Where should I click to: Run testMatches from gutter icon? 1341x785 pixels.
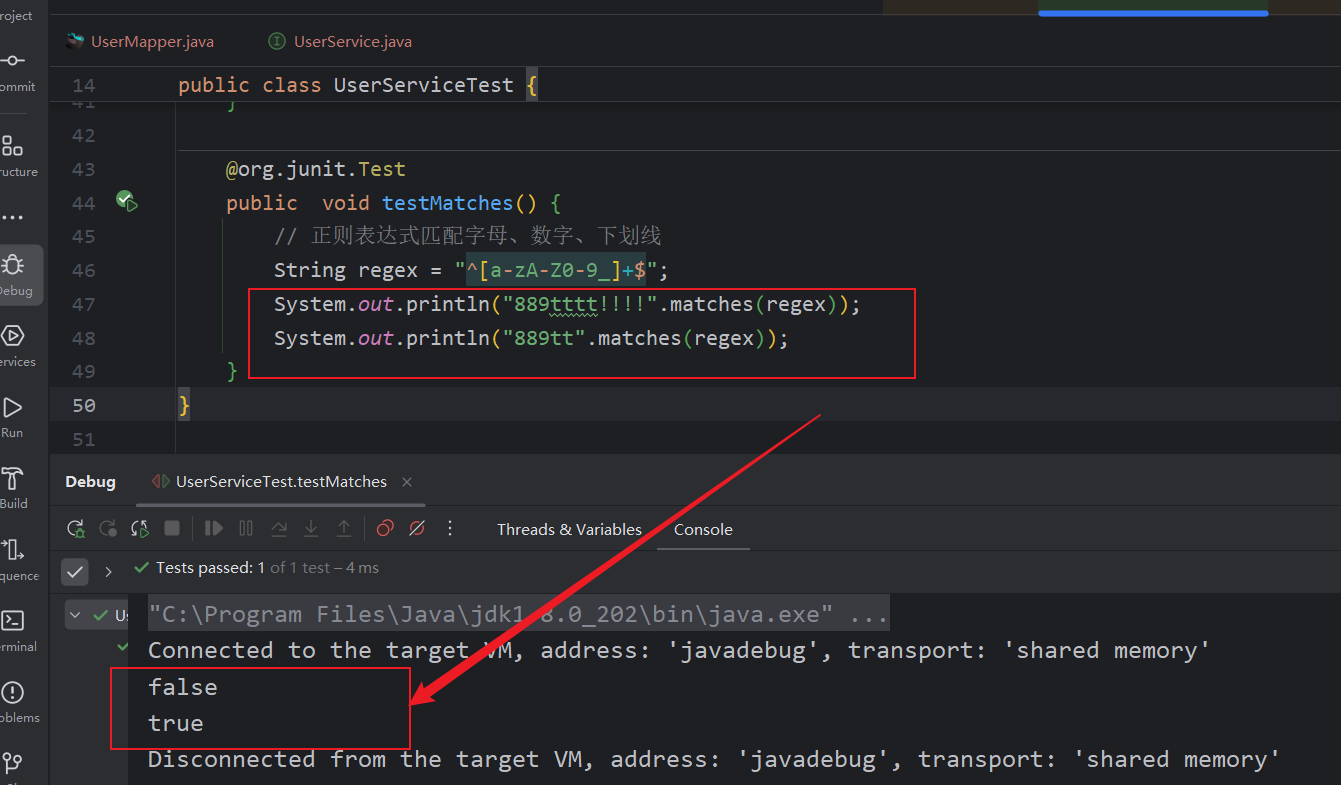(x=126, y=202)
